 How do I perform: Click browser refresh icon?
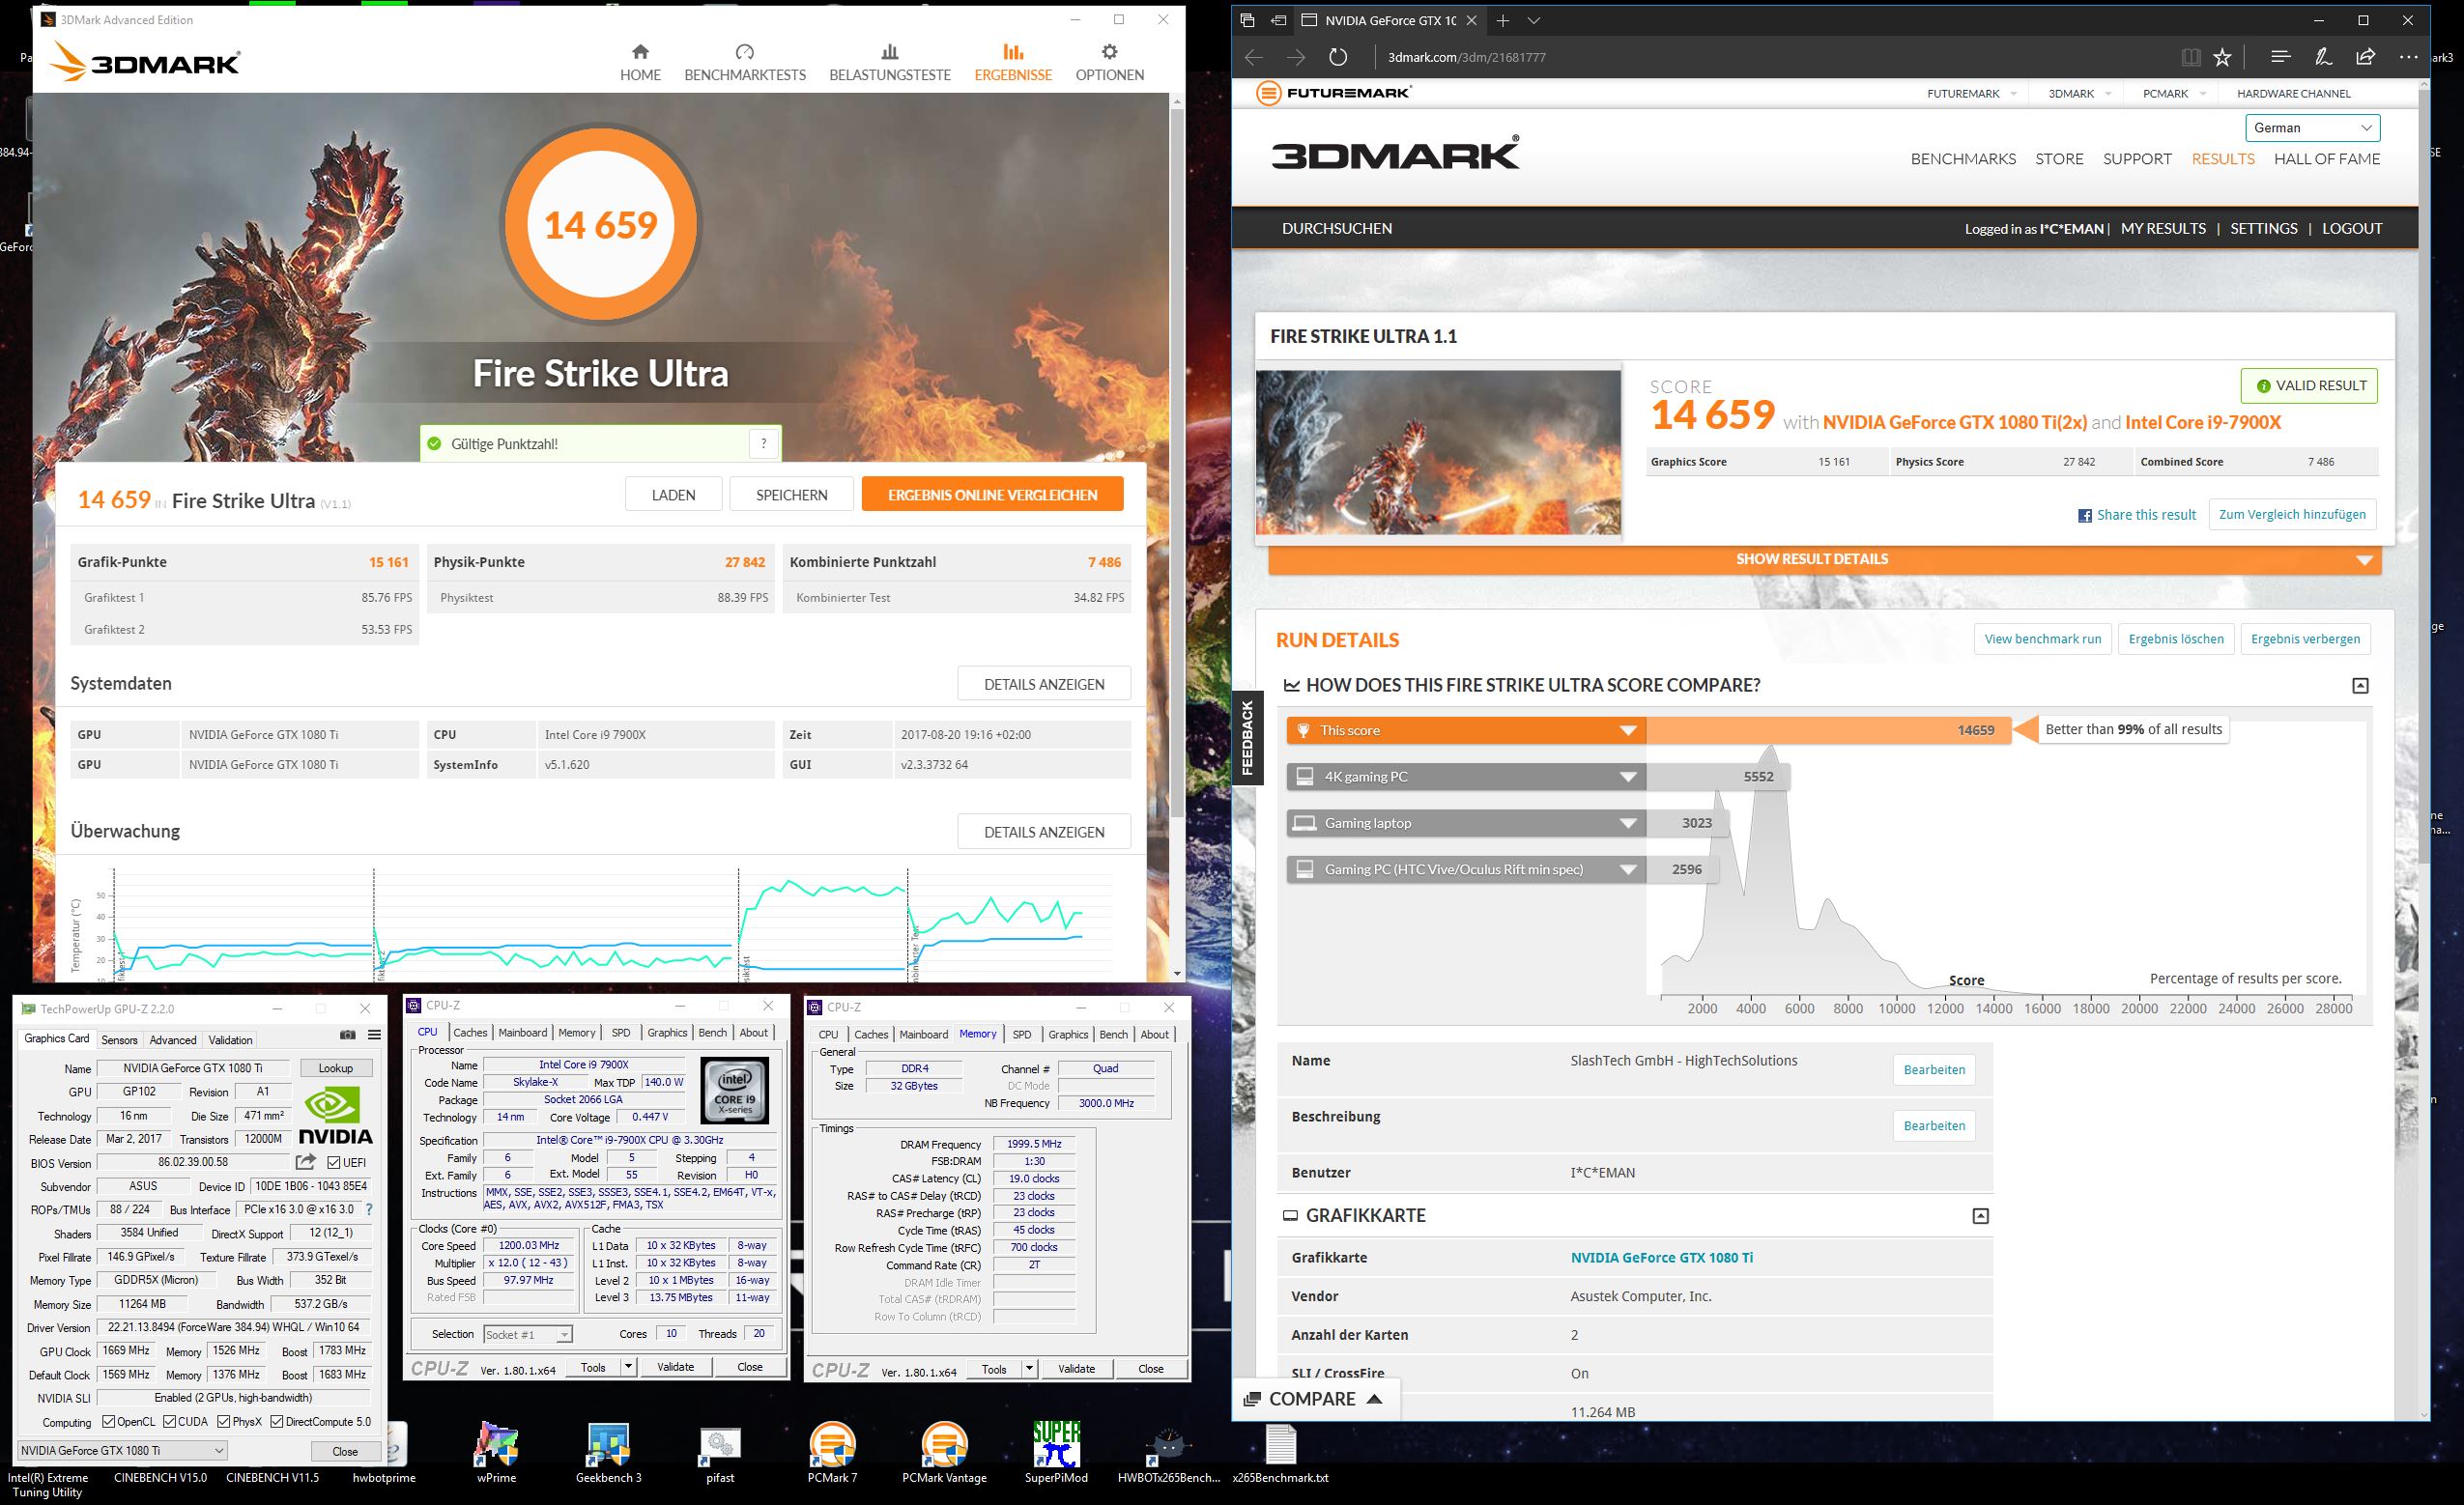point(1338,57)
